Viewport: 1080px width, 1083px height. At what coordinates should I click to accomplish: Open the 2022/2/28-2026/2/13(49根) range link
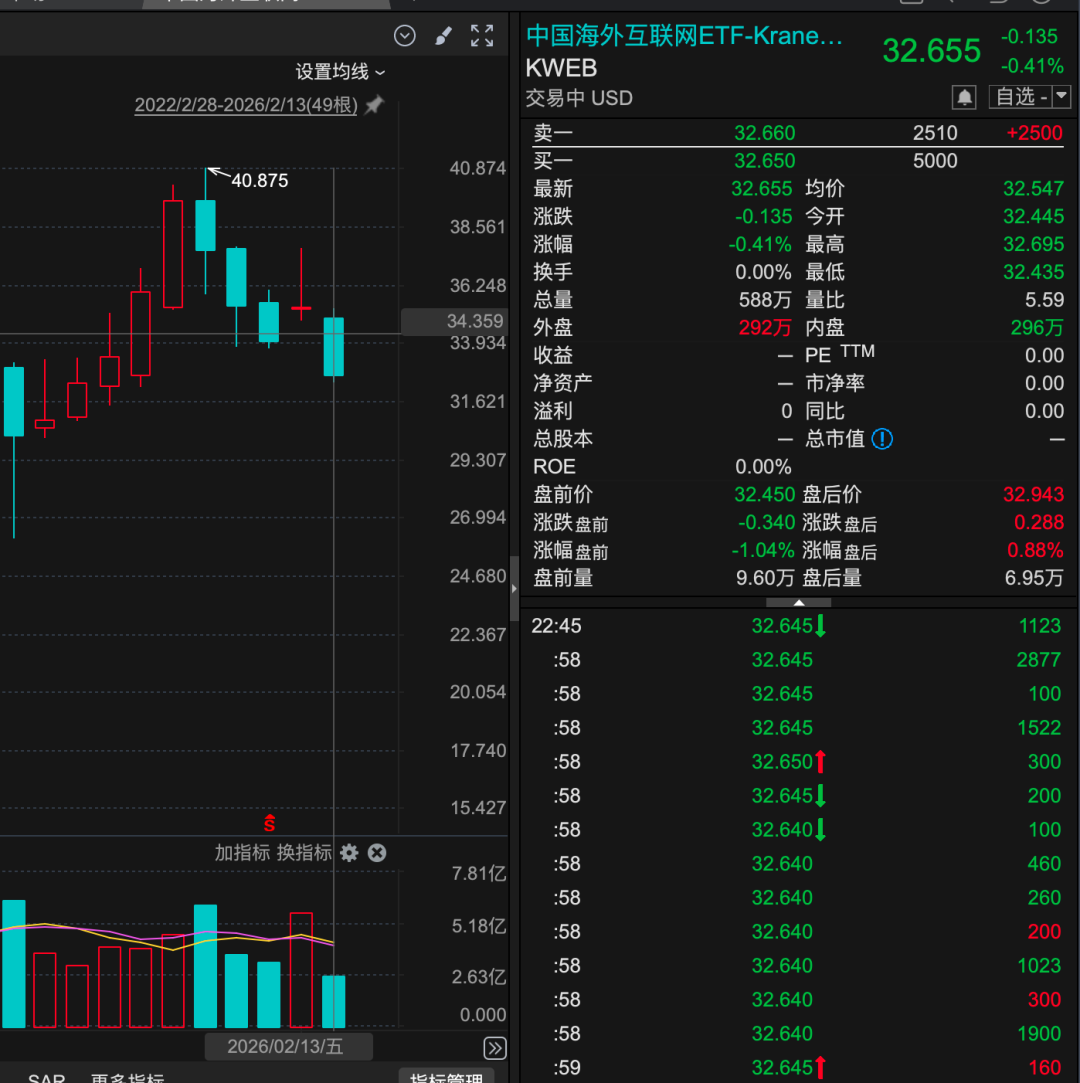246,105
